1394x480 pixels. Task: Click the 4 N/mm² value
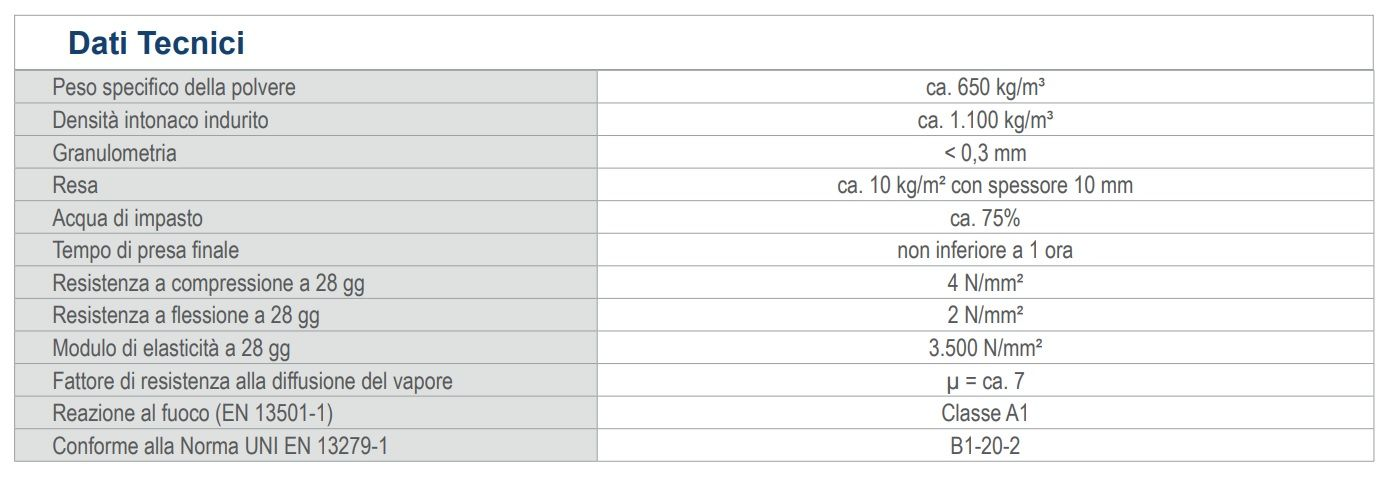click(x=985, y=283)
